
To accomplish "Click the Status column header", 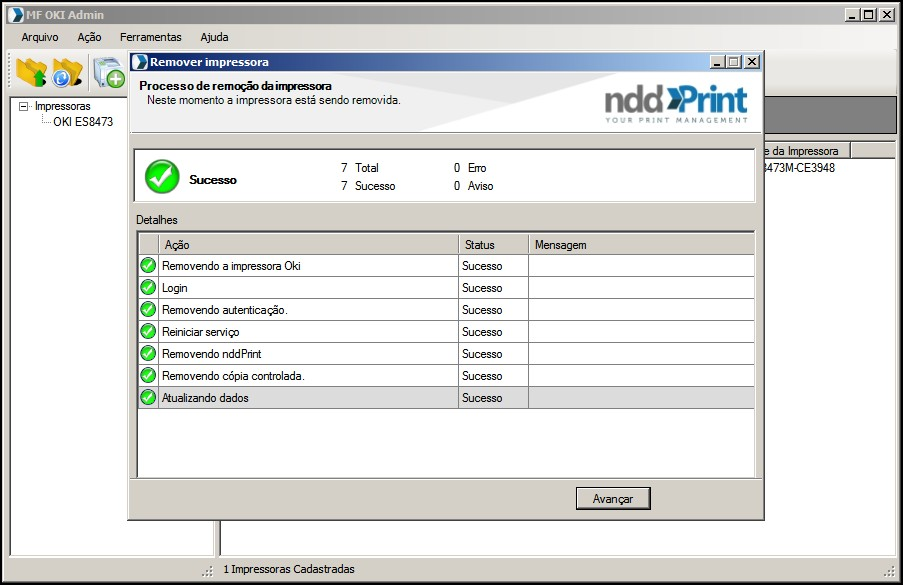I will tap(493, 244).
